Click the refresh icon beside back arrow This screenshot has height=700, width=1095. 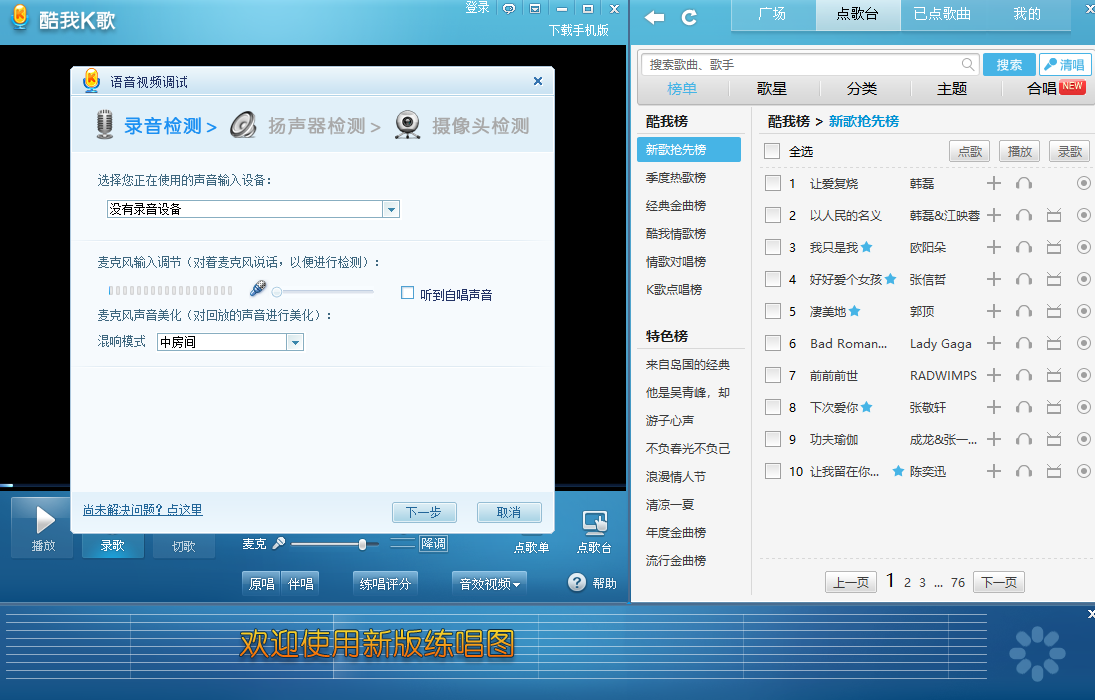click(689, 17)
